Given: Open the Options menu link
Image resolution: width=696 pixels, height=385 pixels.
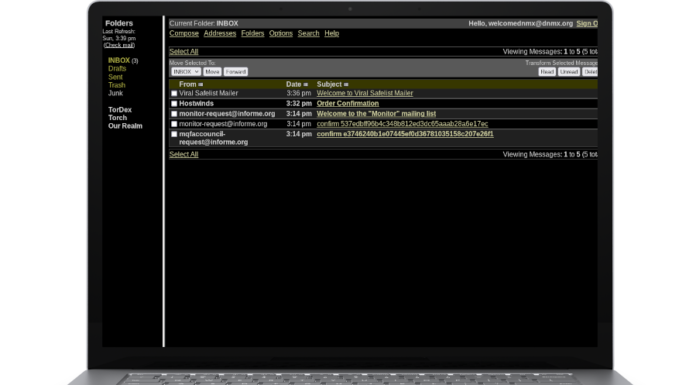Looking at the screenshot, I should pos(281,33).
